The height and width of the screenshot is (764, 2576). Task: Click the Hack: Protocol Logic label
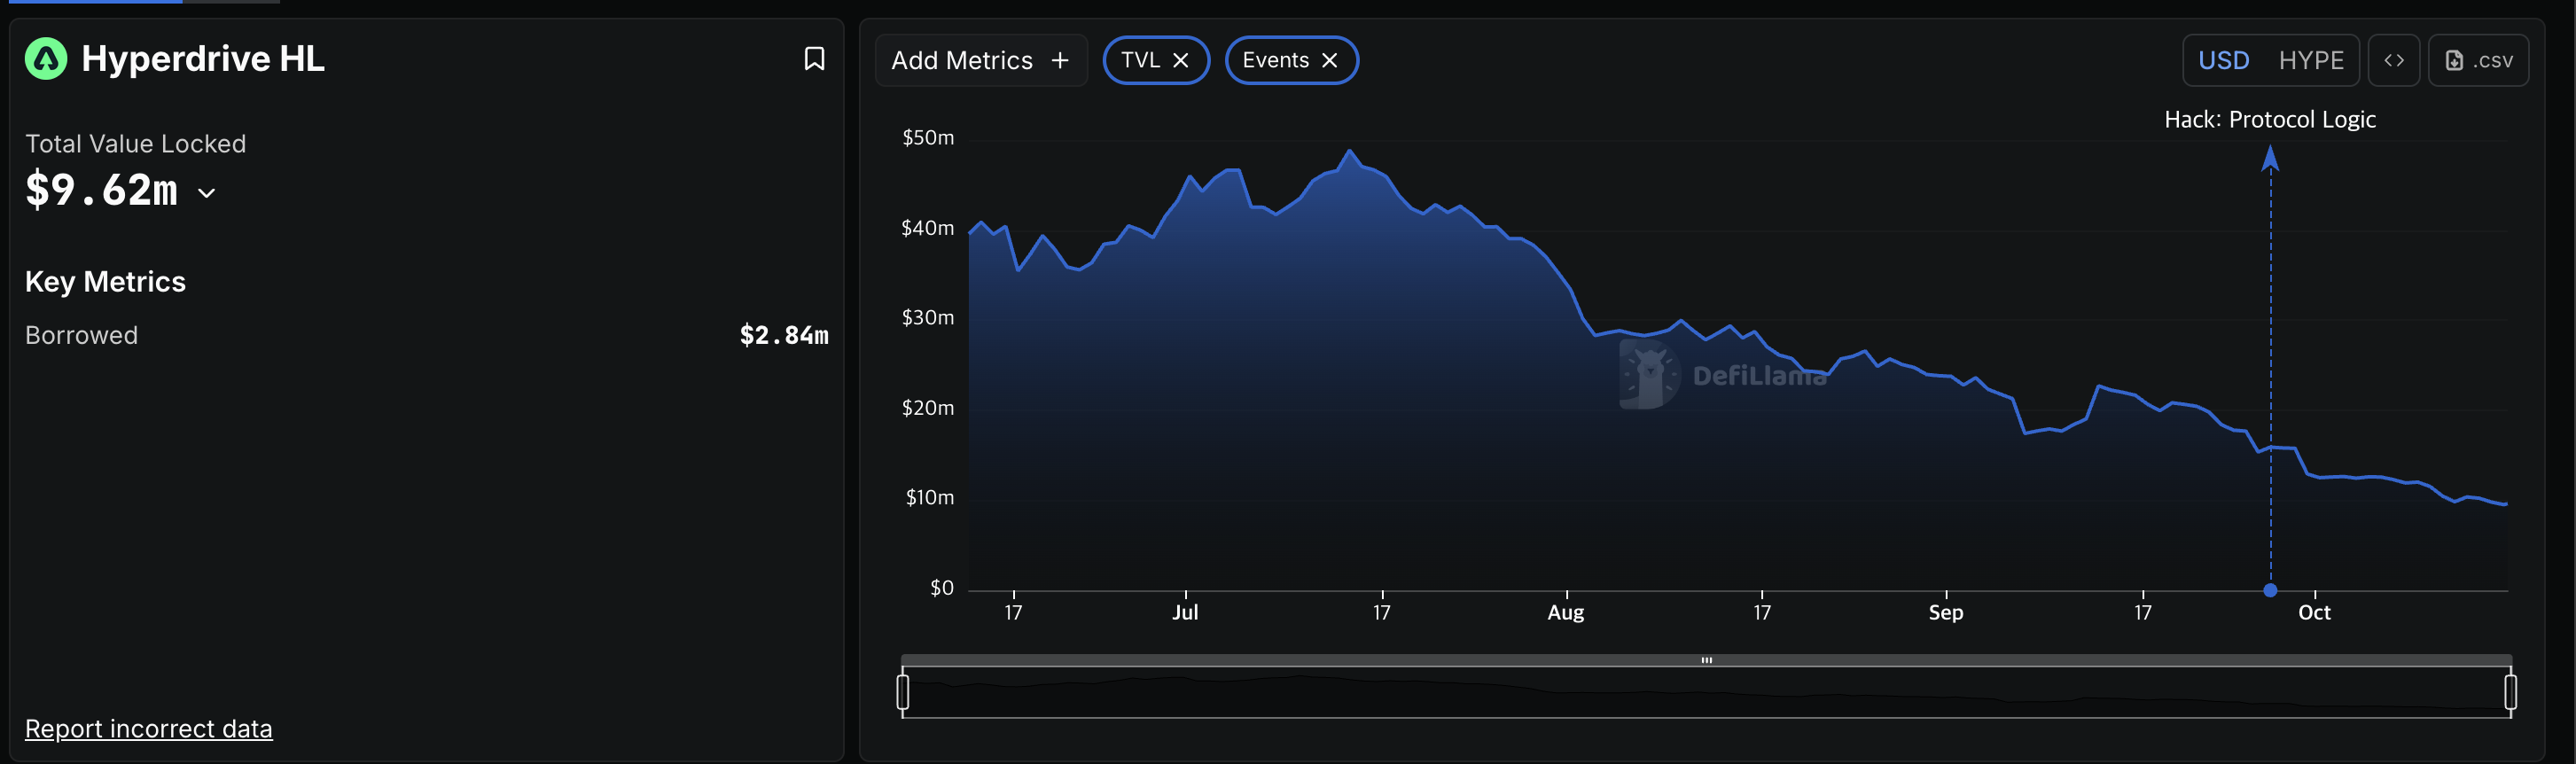(2270, 119)
